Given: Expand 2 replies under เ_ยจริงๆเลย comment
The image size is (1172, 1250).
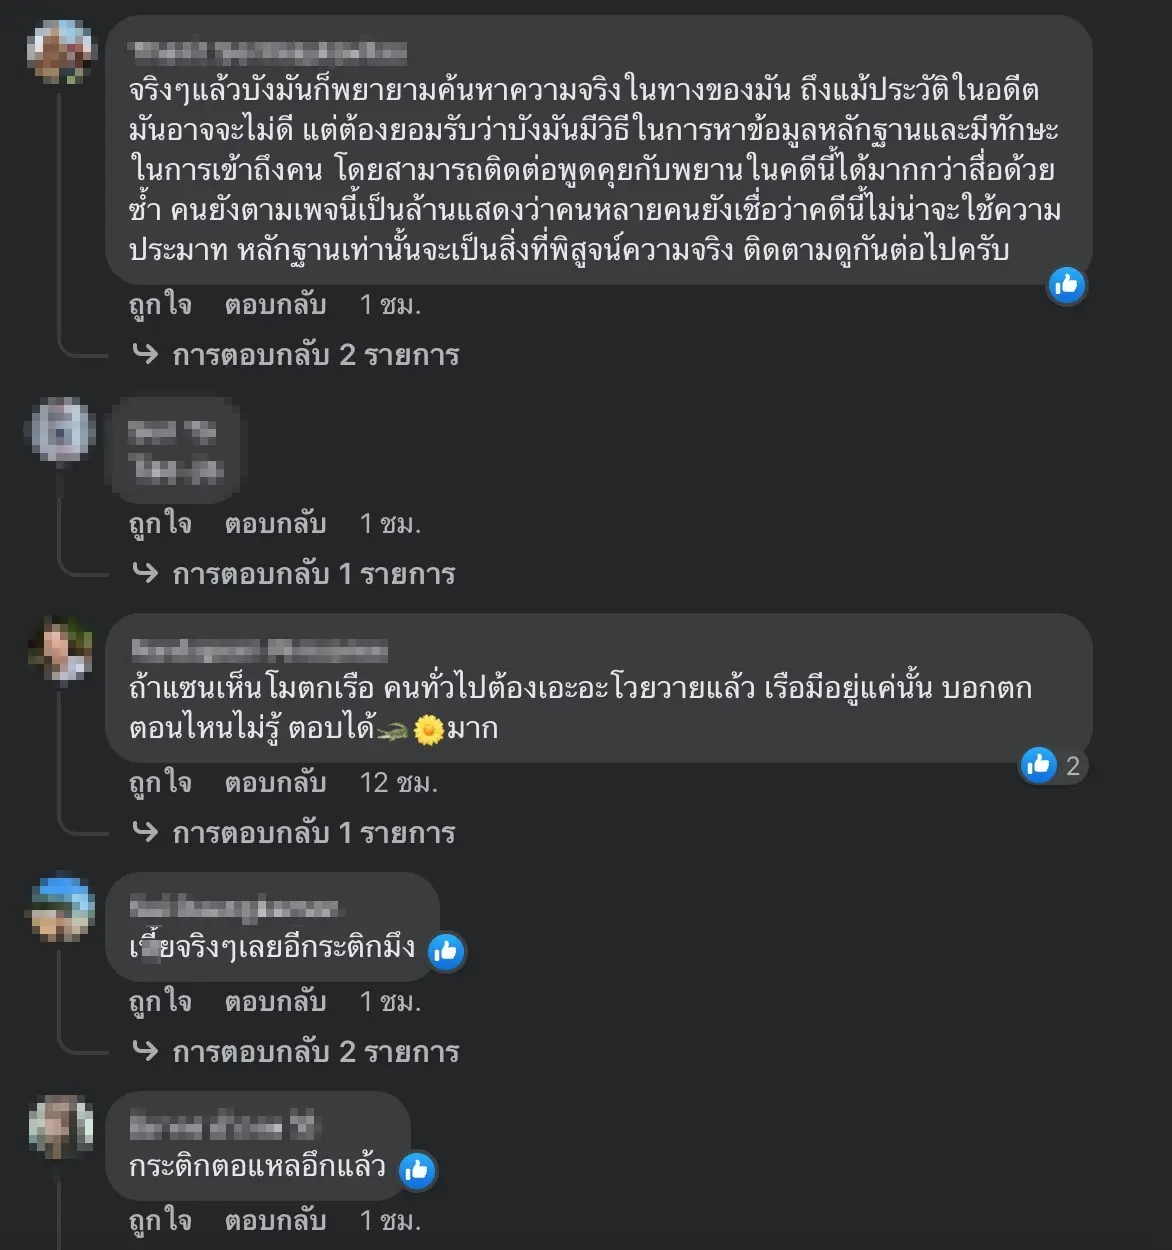Looking at the screenshot, I should pyautogui.click(x=315, y=1052).
